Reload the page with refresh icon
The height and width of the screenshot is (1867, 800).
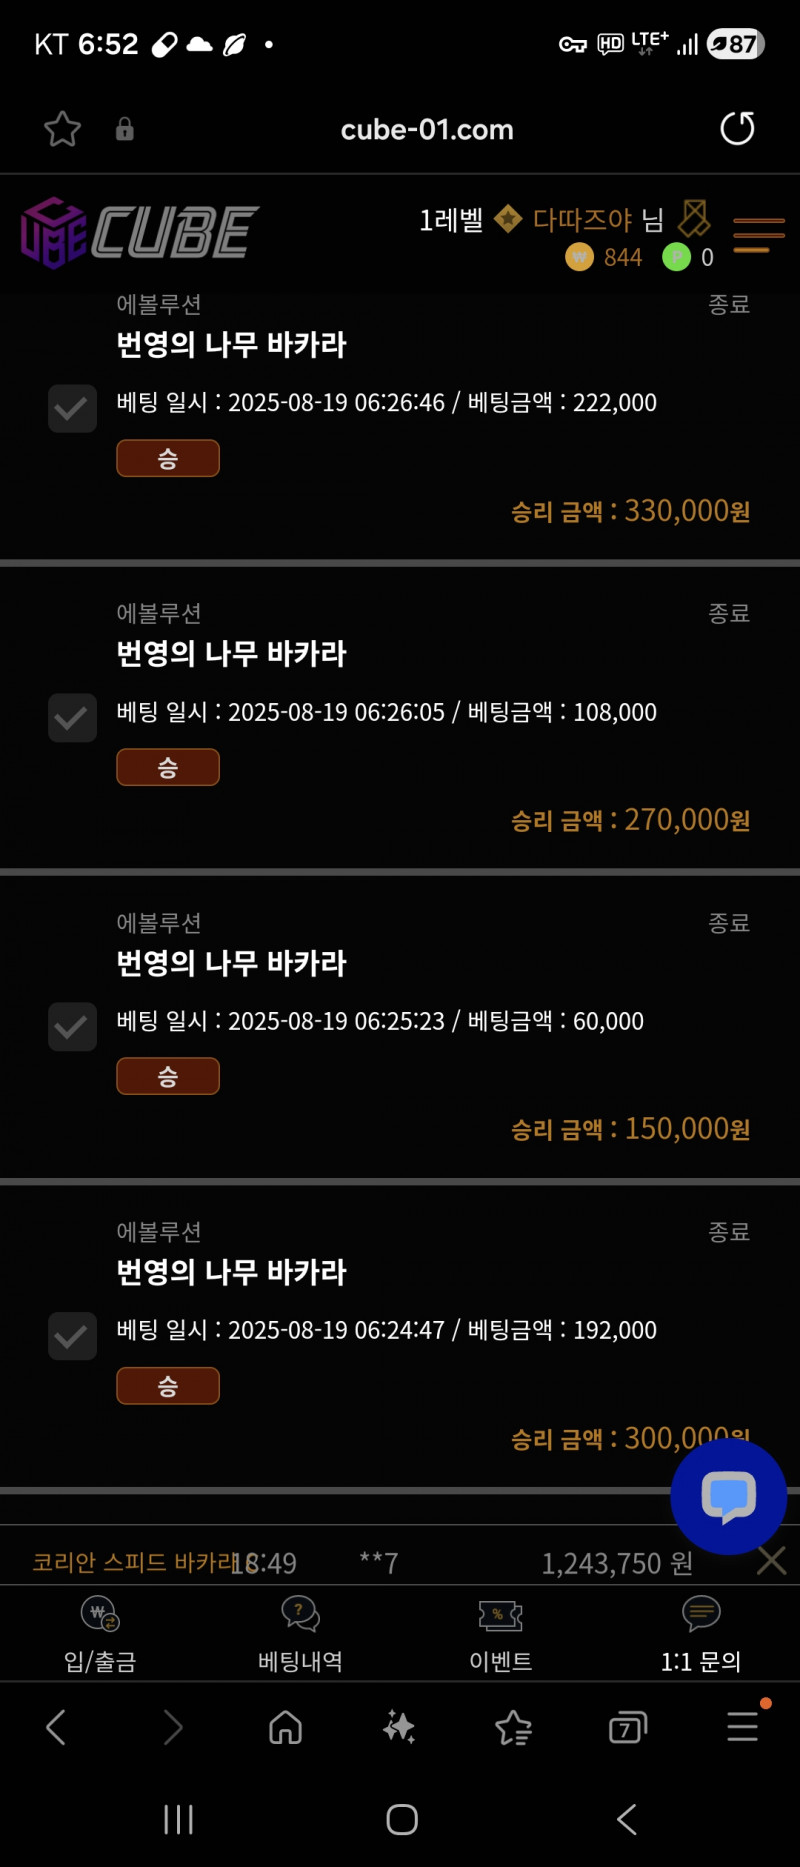[737, 129]
